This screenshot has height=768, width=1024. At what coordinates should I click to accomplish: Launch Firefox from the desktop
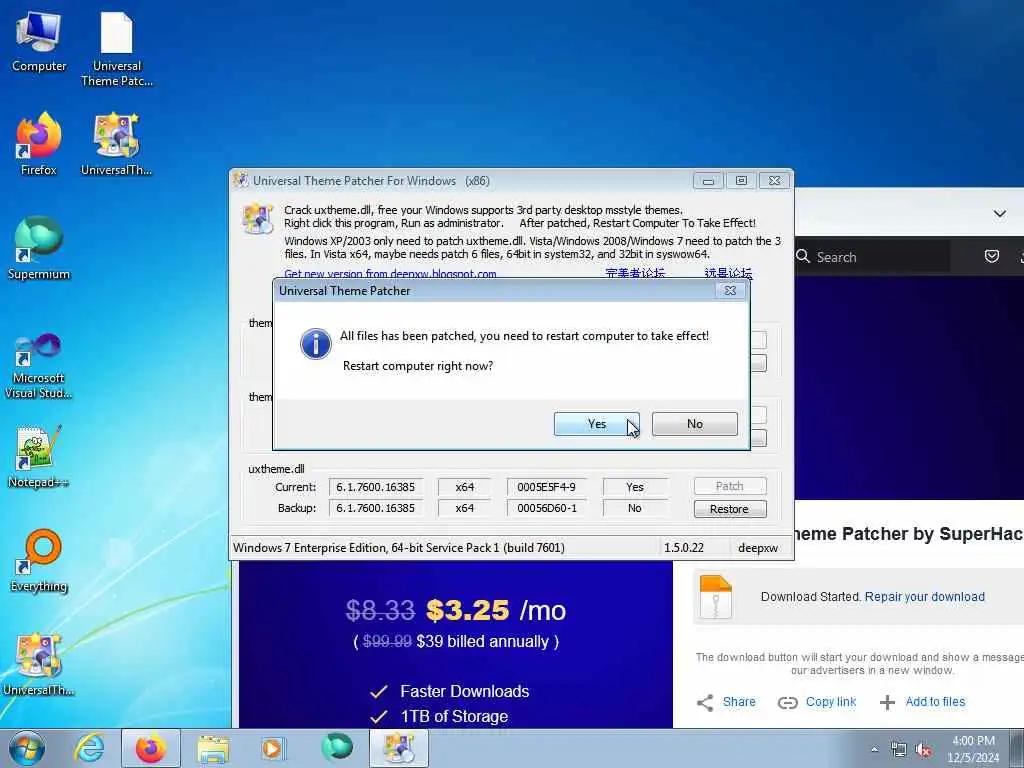[39, 144]
